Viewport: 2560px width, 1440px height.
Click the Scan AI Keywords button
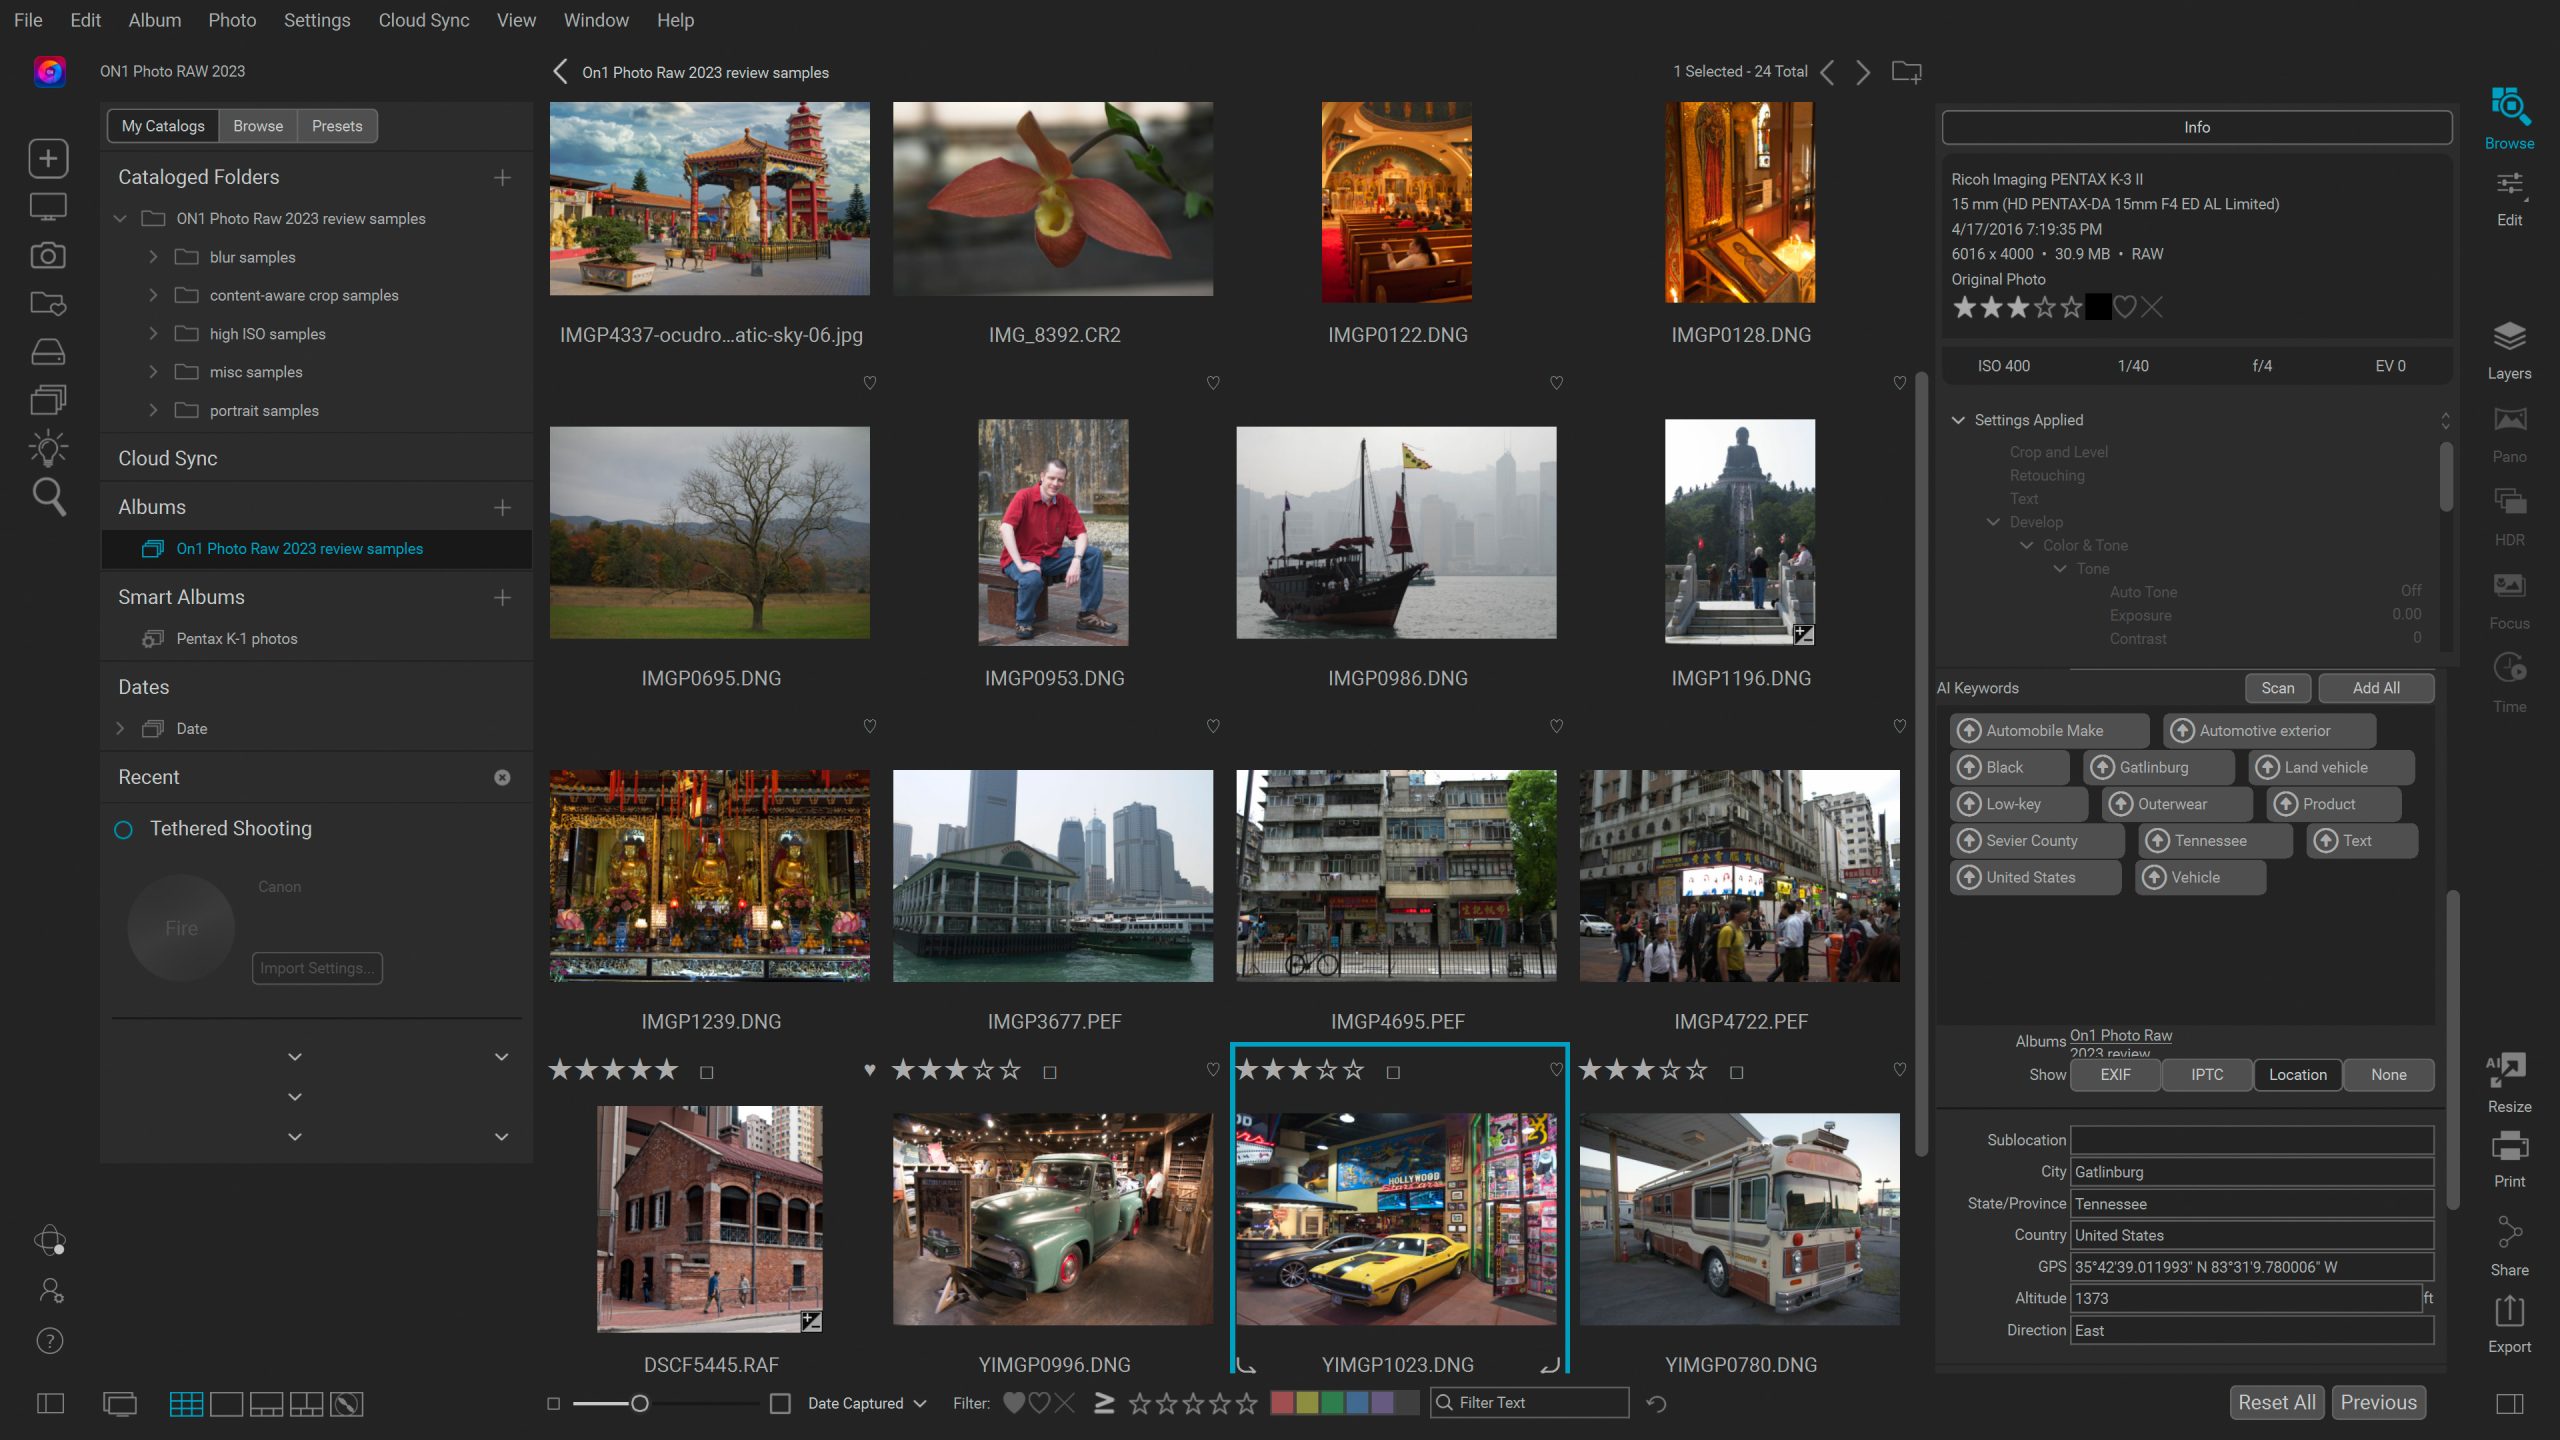click(2277, 687)
